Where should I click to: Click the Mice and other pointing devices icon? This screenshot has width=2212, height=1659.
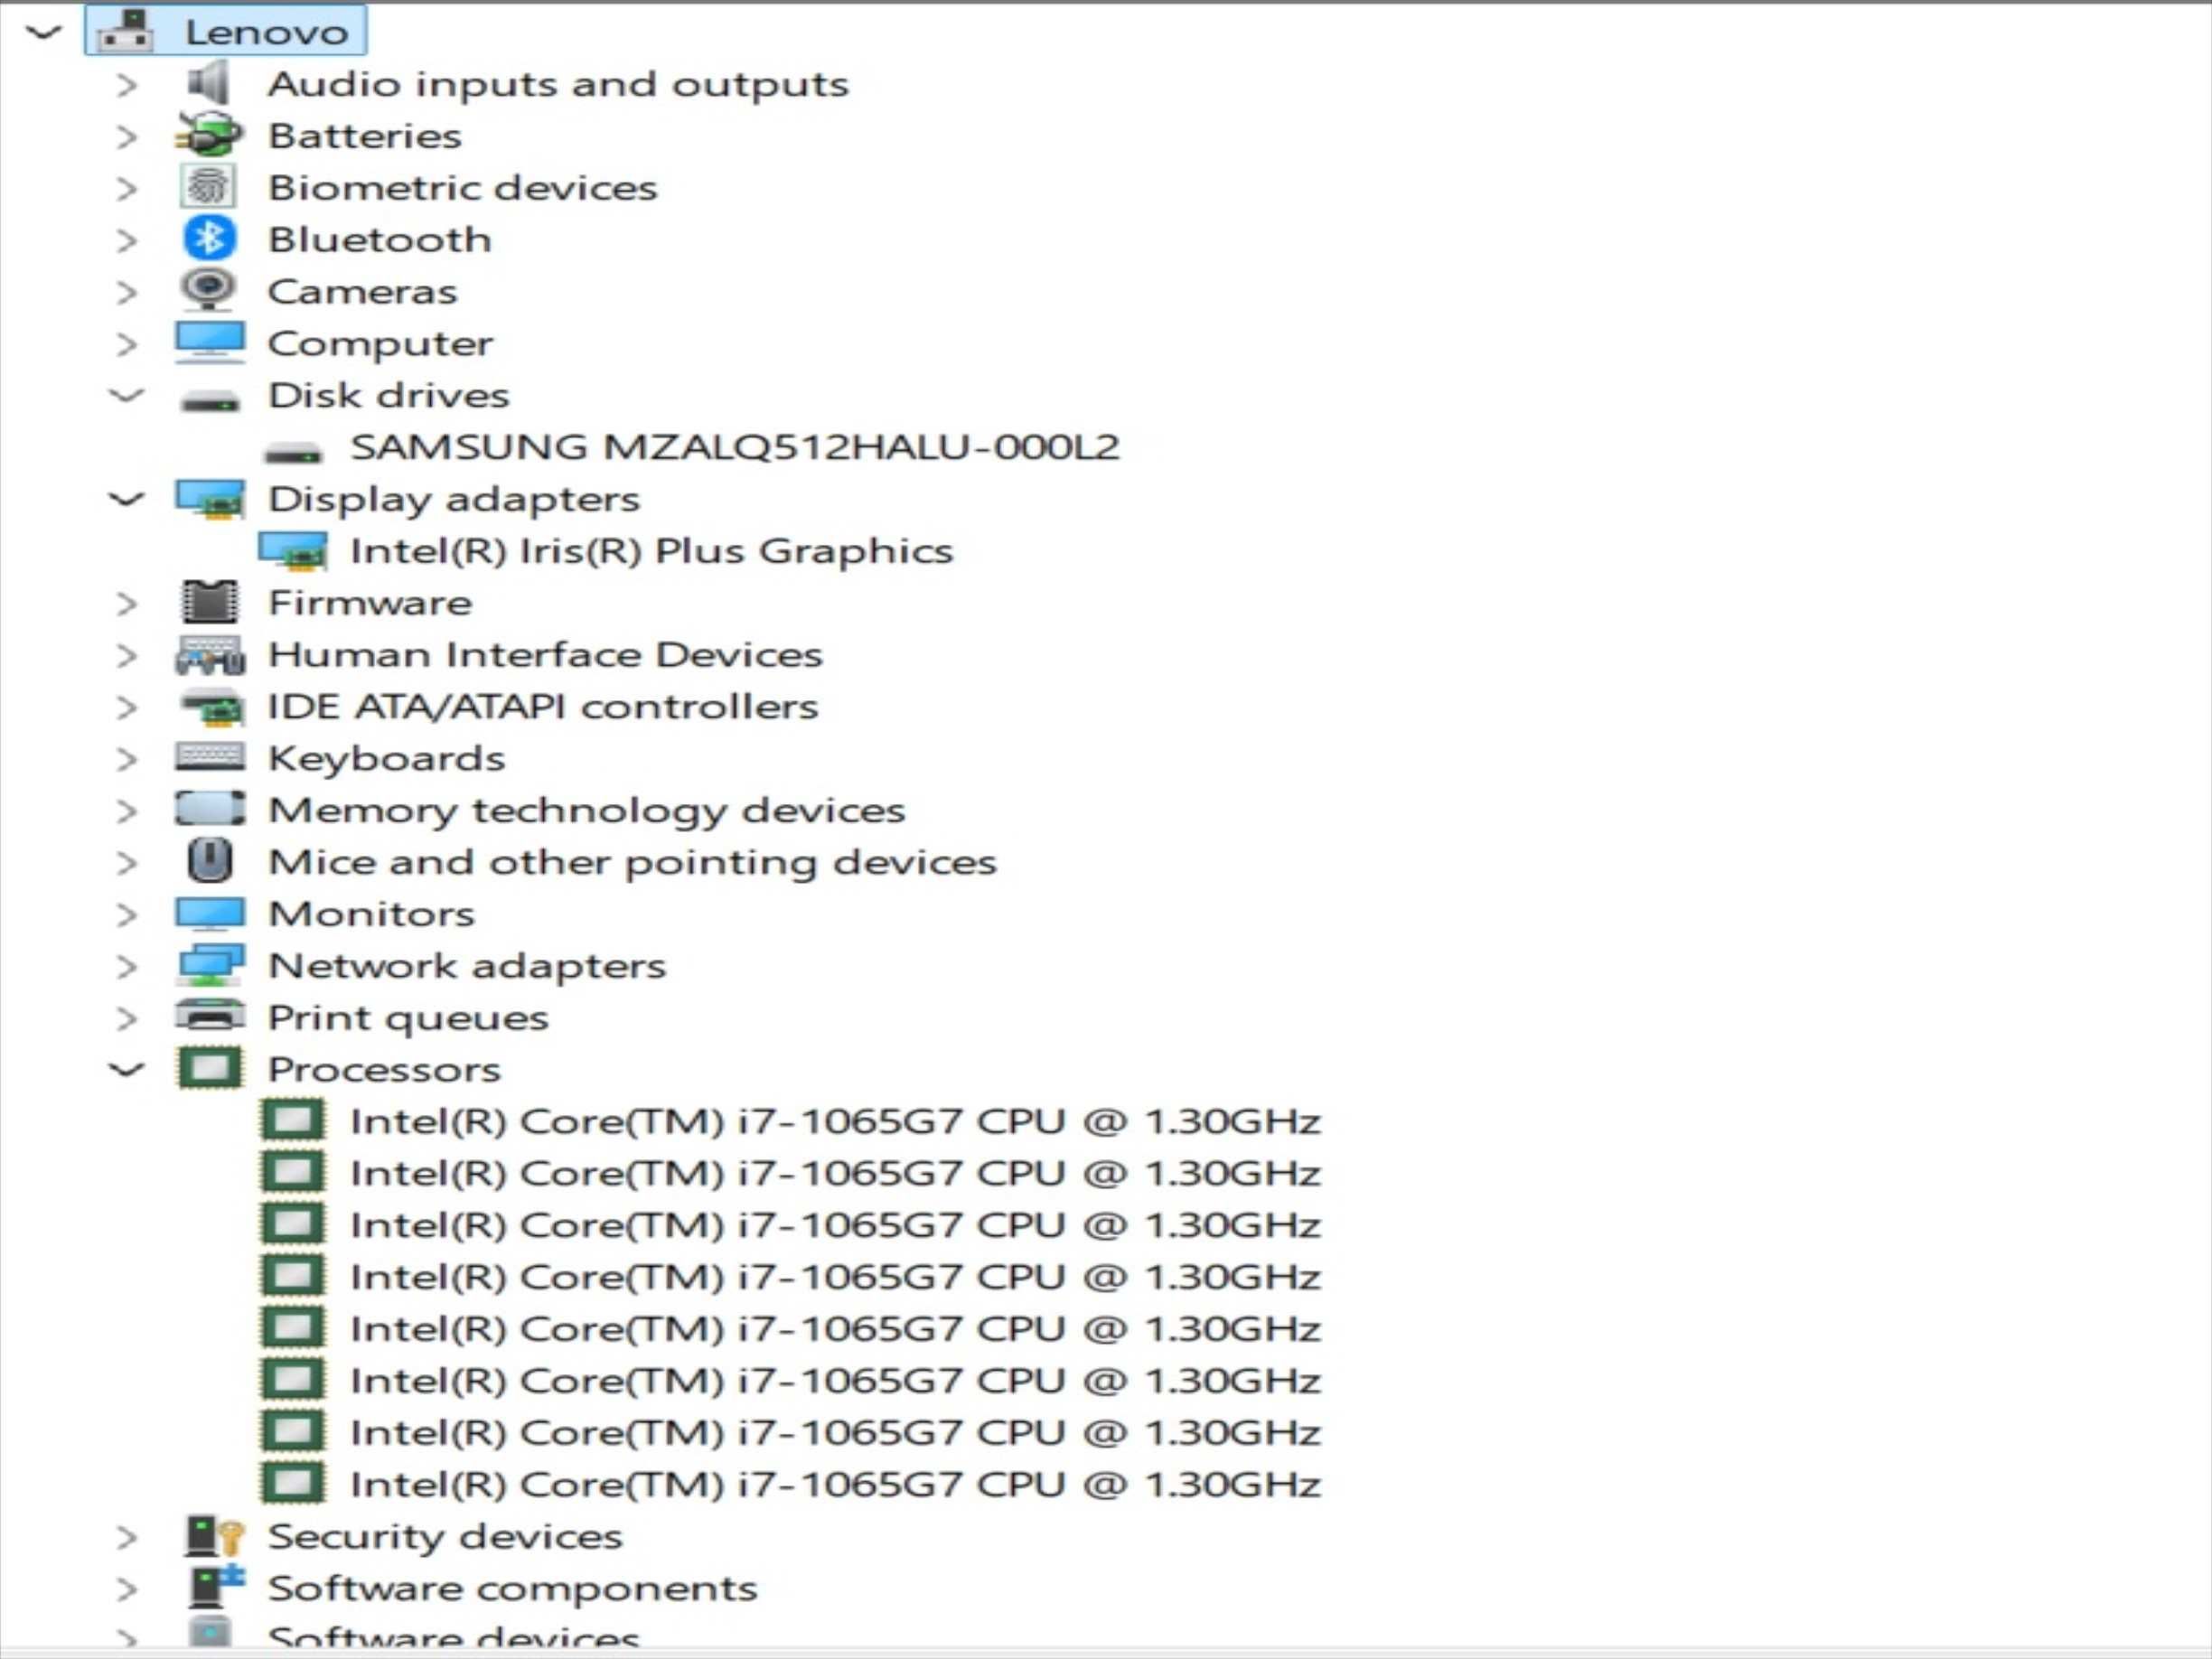pyautogui.click(x=210, y=861)
